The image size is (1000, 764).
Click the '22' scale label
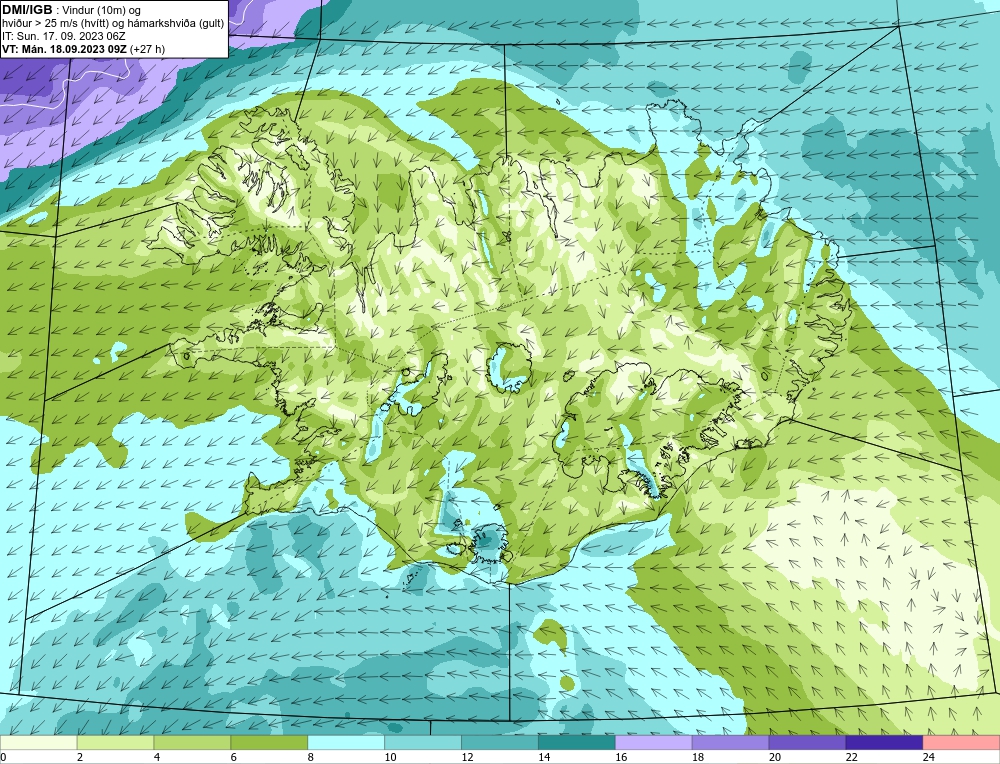[x=851, y=757]
